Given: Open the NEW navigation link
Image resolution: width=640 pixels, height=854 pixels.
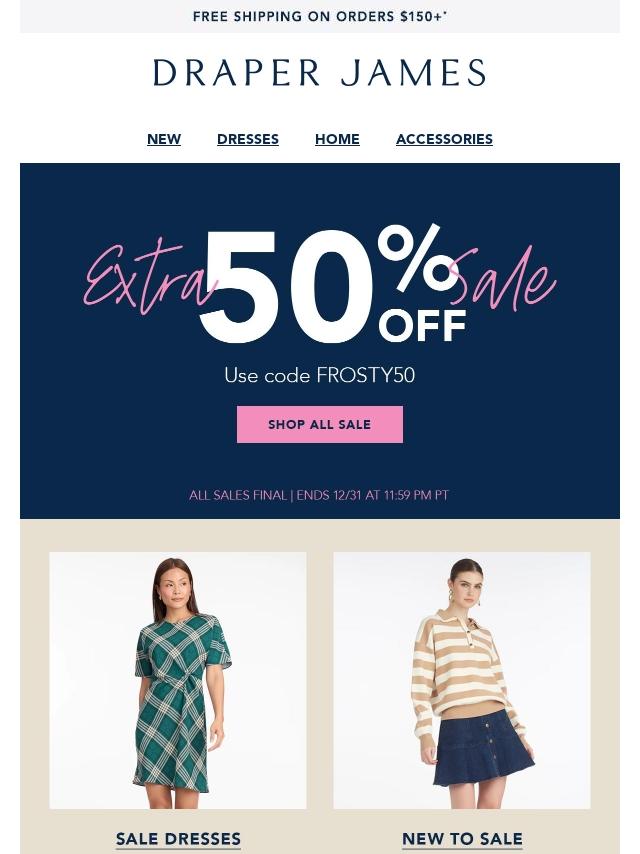Looking at the screenshot, I should [164, 139].
